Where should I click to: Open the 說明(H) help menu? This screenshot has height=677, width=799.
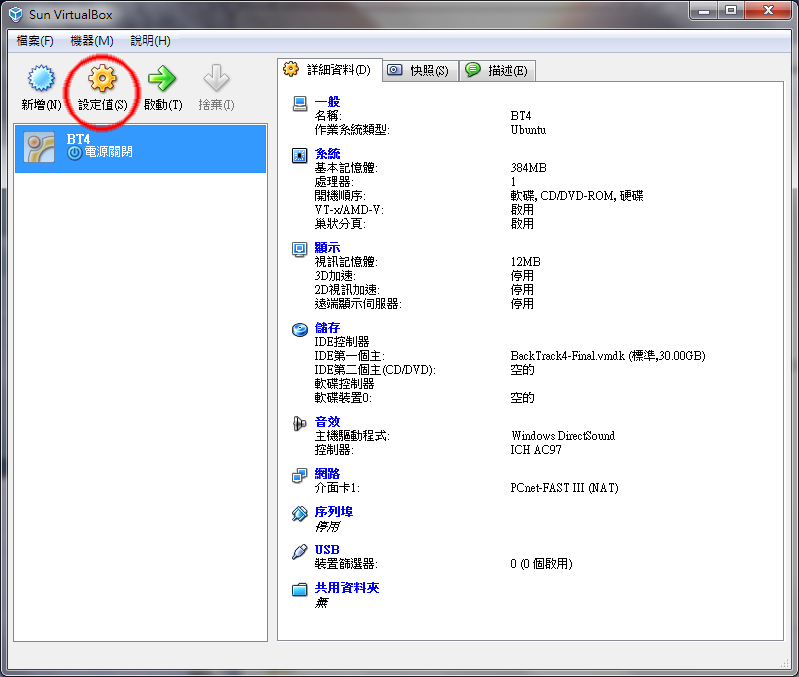point(150,41)
